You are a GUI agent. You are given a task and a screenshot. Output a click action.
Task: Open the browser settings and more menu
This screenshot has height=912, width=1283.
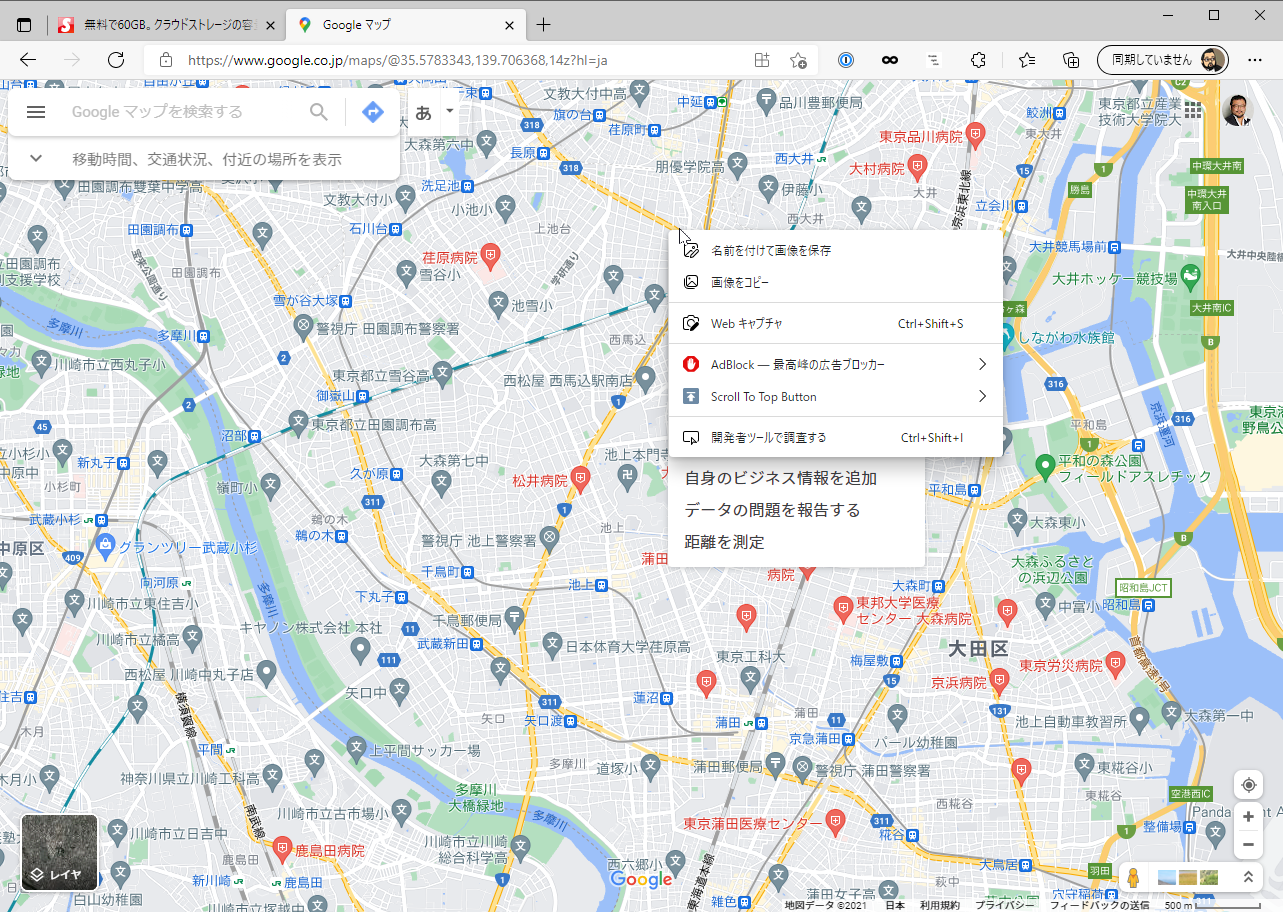tap(1255, 60)
